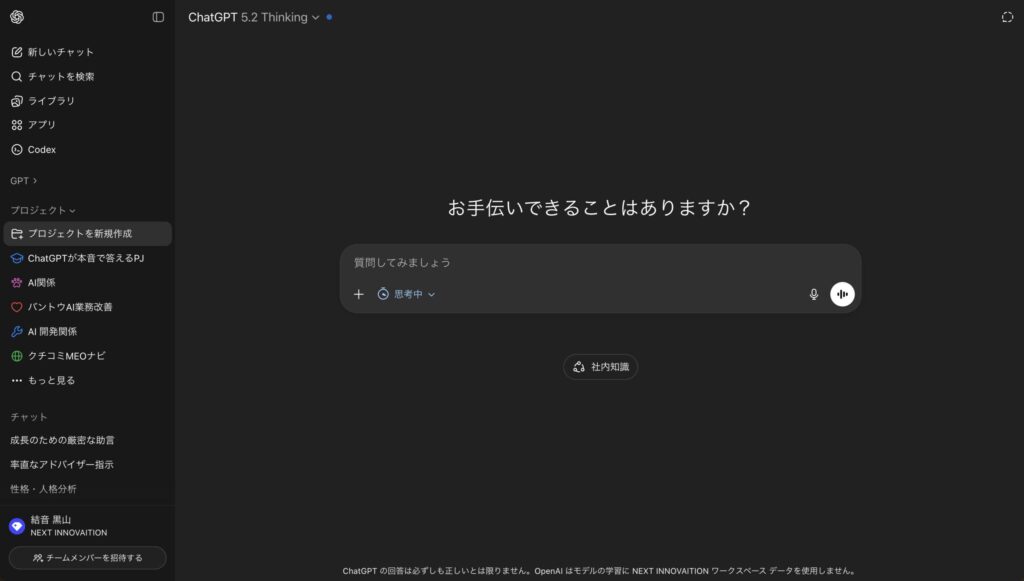Viewport: 1024px width, 581px height.
Task: Click the ChatGPT logo icon
Action: [x=17, y=17]
